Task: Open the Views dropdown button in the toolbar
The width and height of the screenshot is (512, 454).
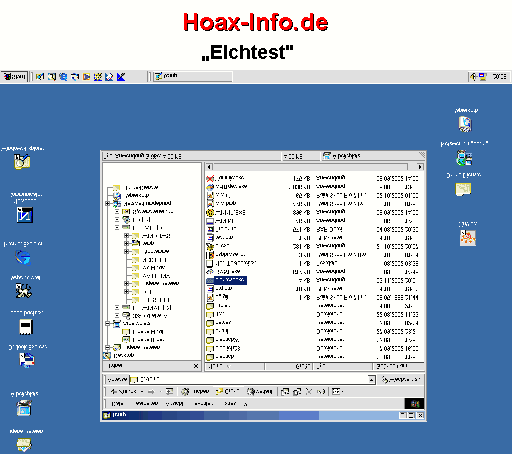Action: pyautogui.click(x=337, y=392)
